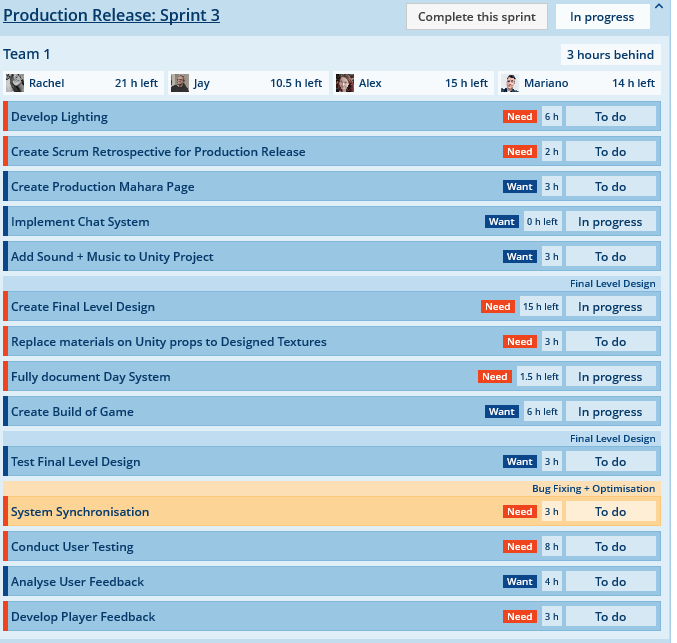Click Want tag on Implement Chat System

502,222
